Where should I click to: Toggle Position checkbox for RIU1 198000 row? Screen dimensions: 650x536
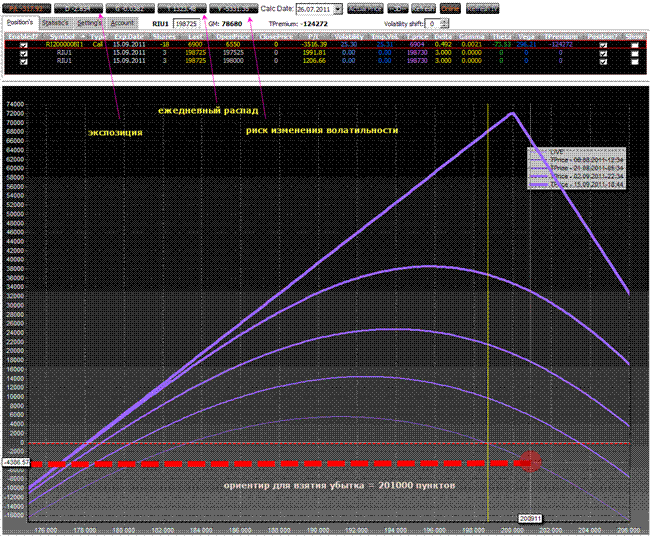tap(603, 61)
